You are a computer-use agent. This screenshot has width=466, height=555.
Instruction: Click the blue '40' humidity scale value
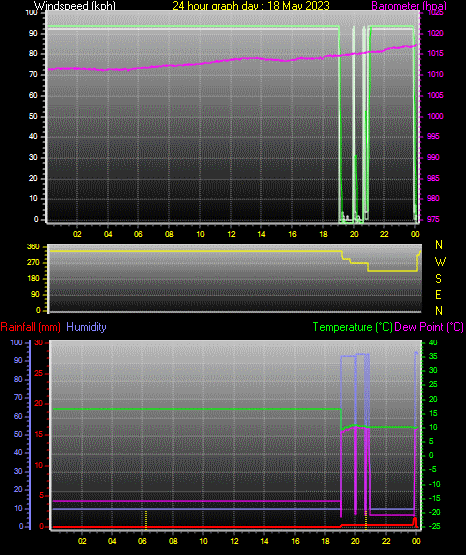tap(18, 452)
